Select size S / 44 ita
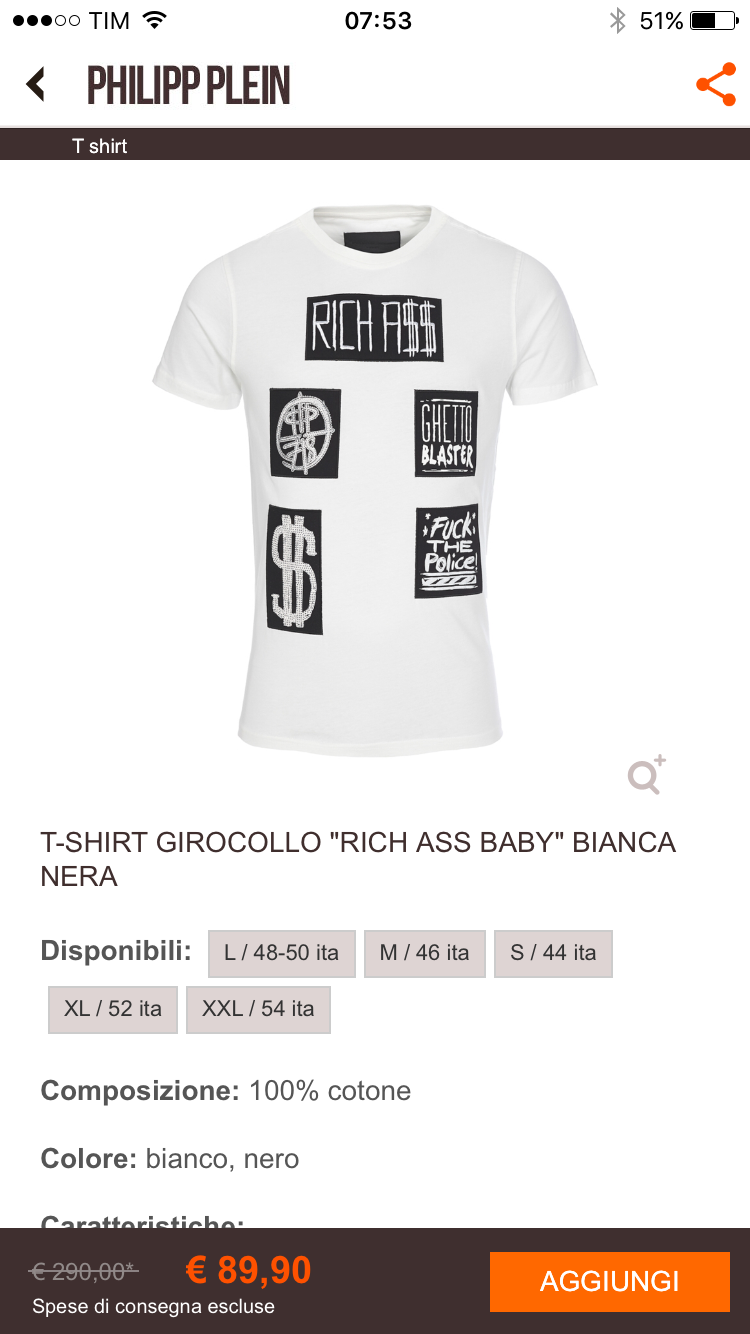This screenshot has height=1334, width=750. (x=553, y=953)
